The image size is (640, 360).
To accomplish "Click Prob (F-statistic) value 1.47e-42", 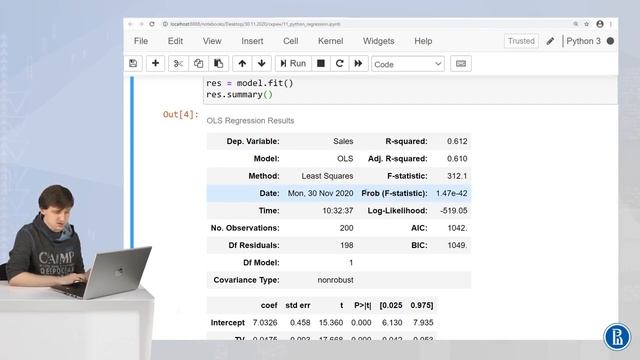I will 451,193.
